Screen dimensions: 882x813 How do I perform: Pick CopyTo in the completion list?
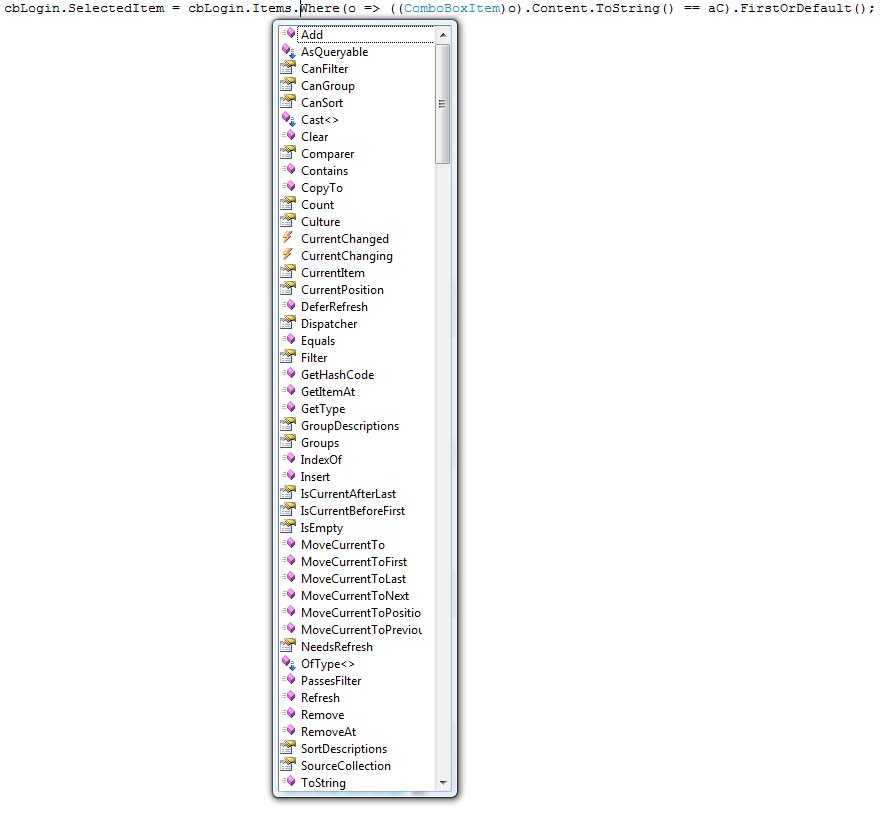pyautogui.click(x=322, y=188)
